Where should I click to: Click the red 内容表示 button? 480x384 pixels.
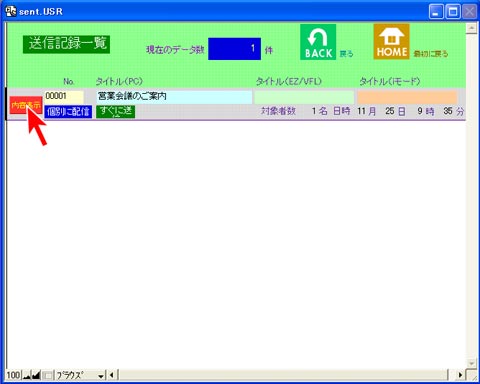26,105
